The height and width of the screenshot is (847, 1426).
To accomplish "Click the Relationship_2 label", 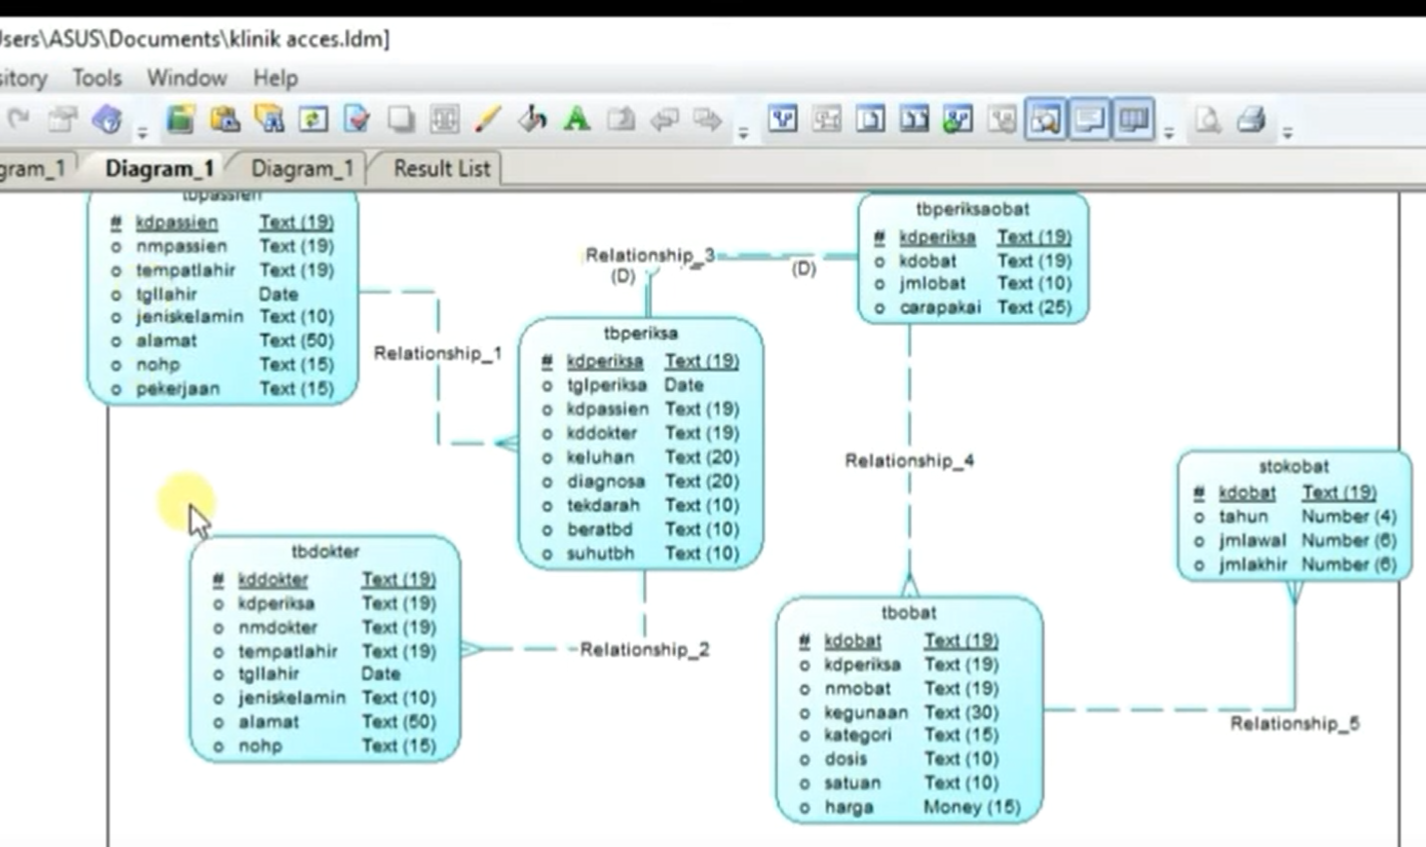I will click(x=645, y=649).
